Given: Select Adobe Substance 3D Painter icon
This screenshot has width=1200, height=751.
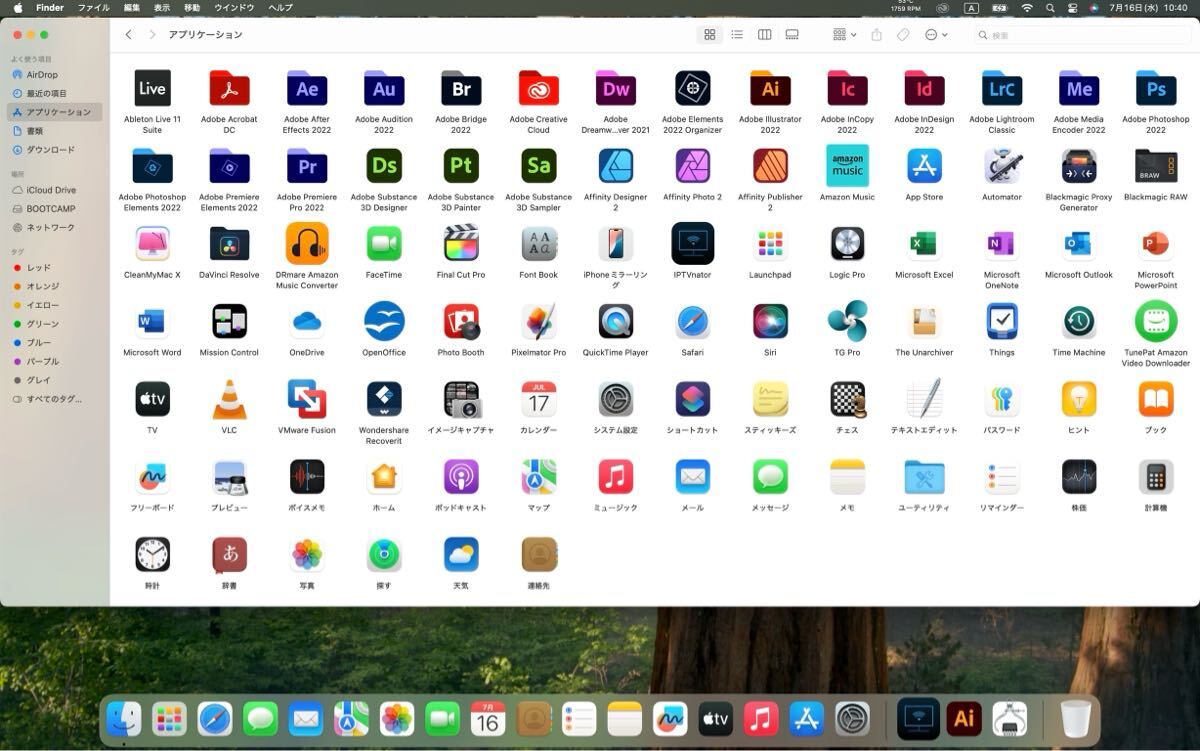Looking at the screenshot, I should [461, 166].
